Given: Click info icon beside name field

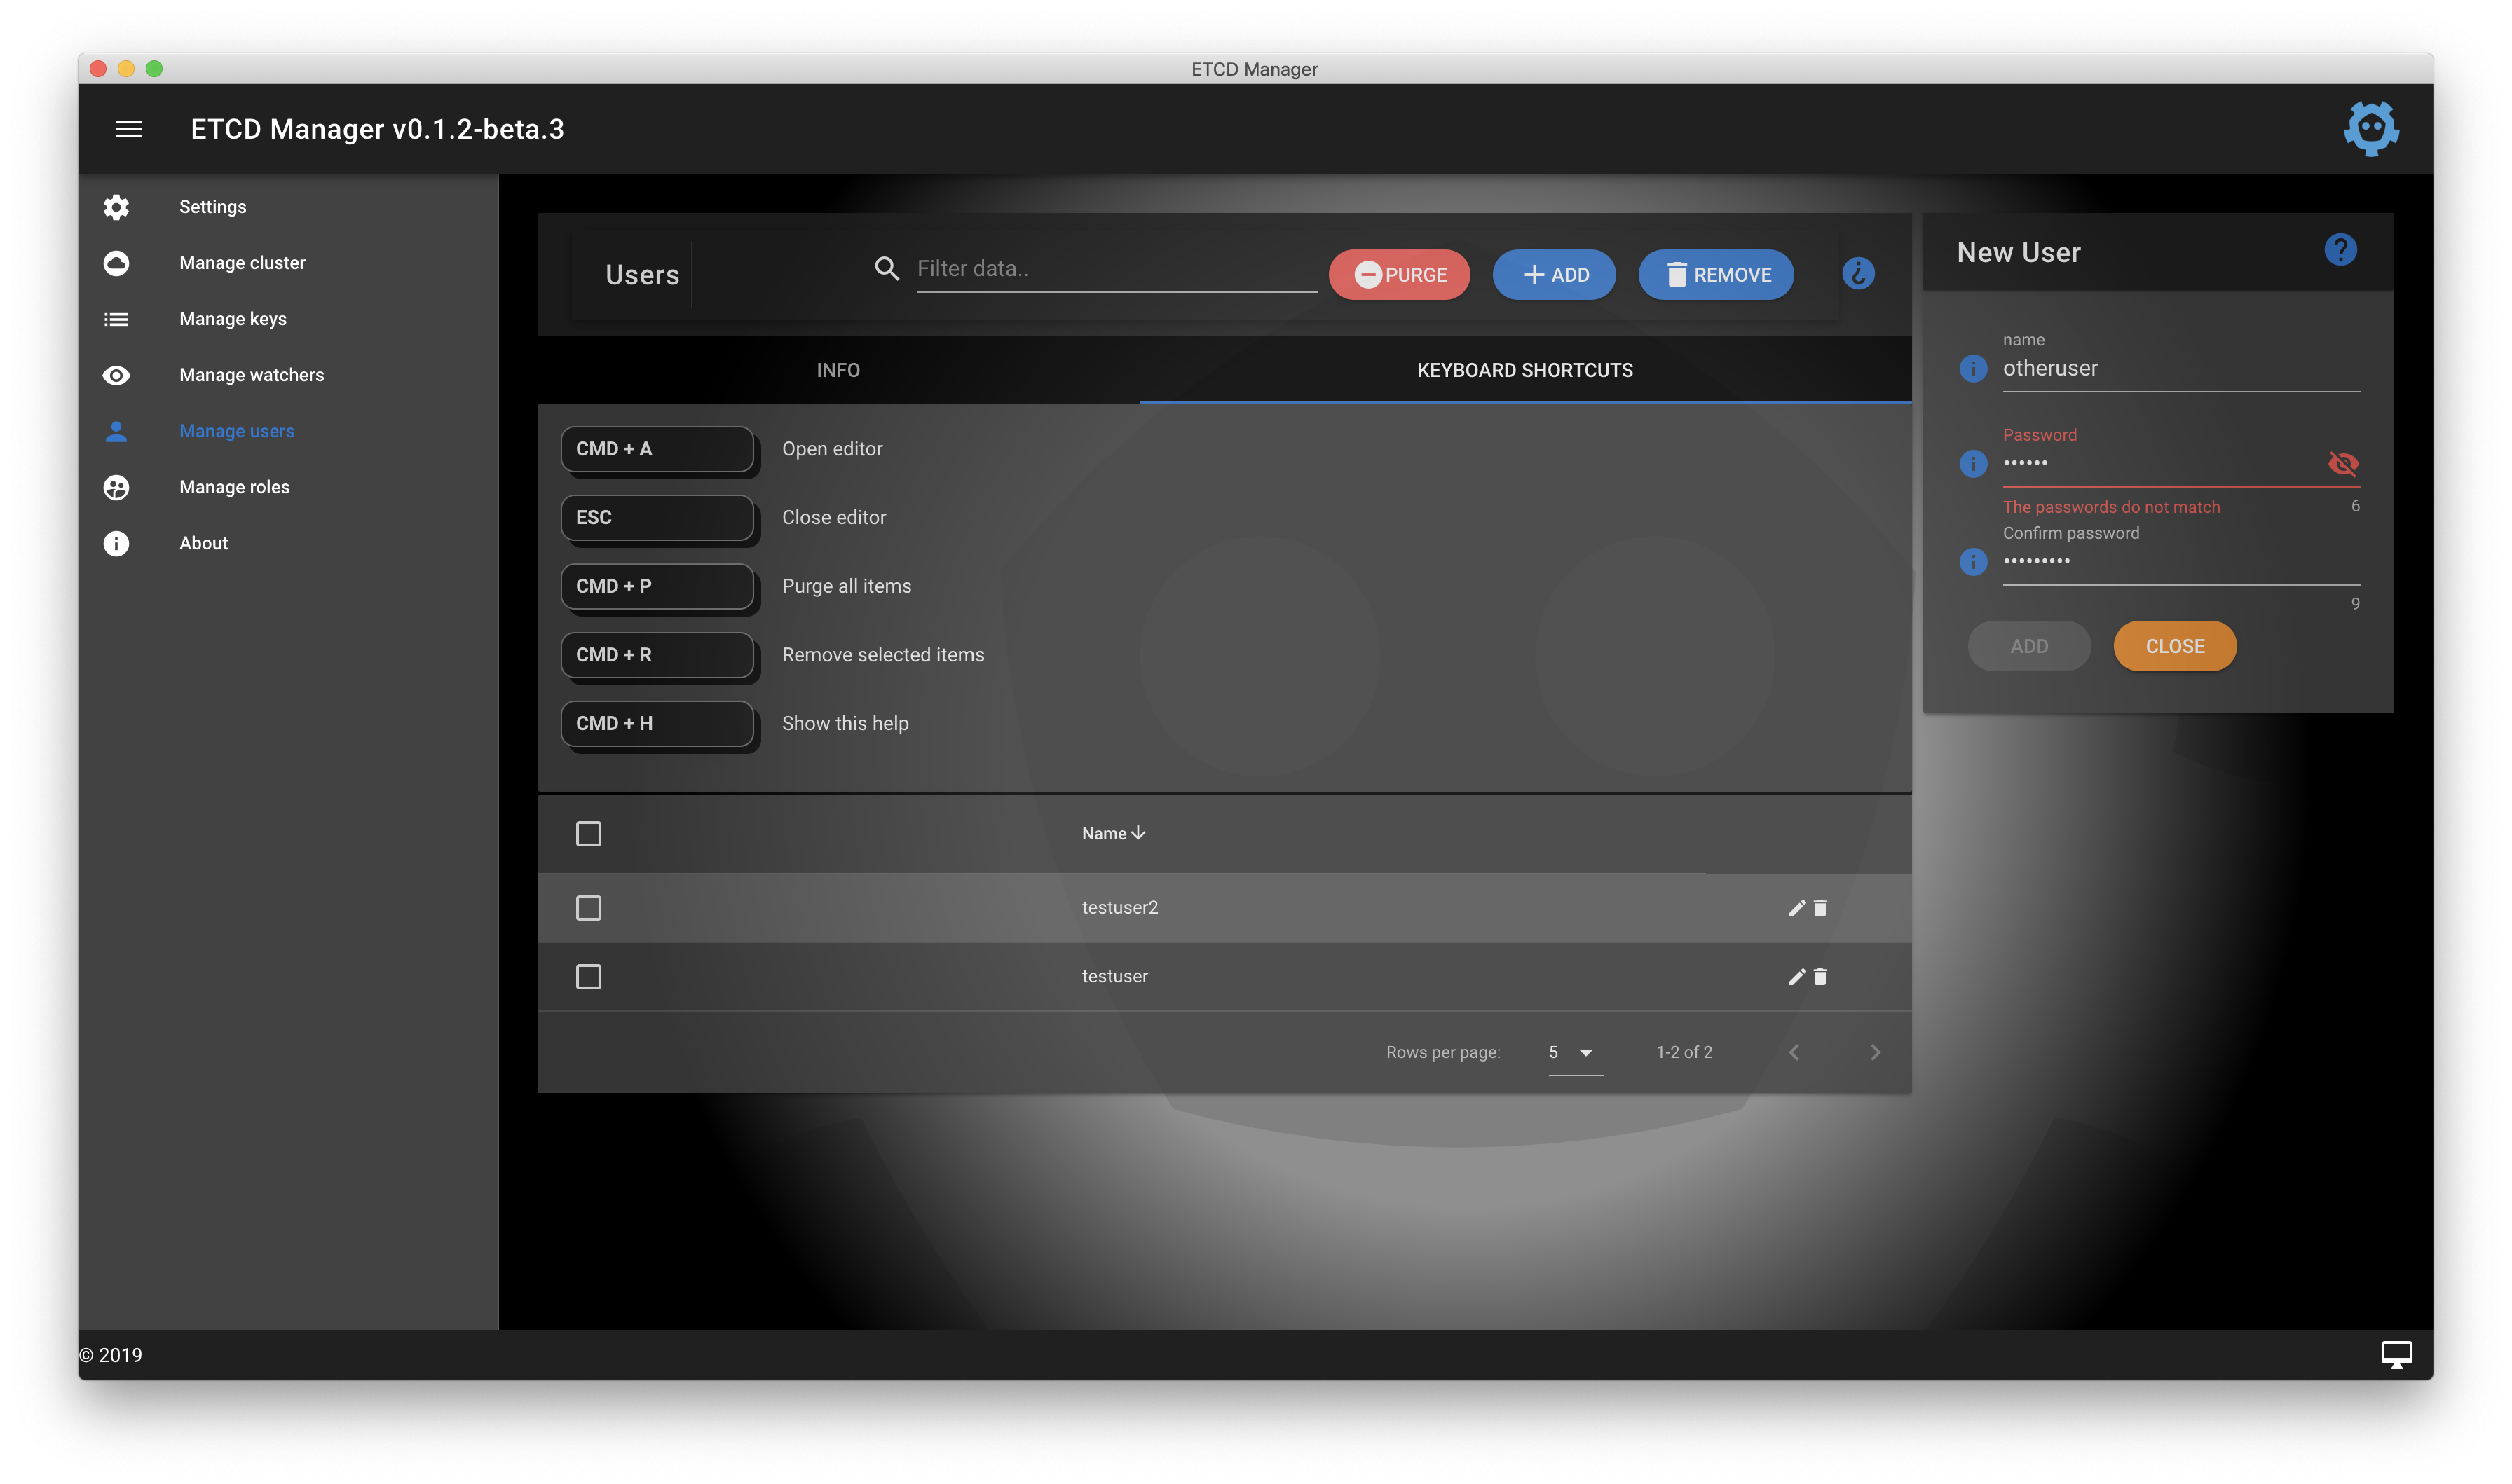Looking at the screenshot, I should (x=1972, y=369).
